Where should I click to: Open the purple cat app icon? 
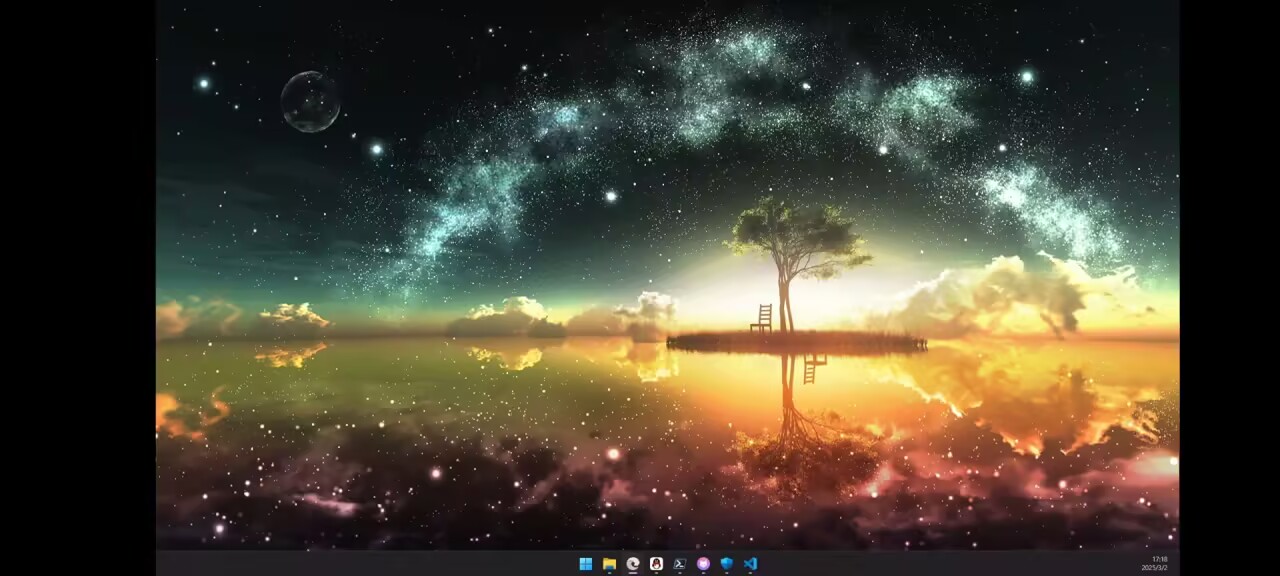[x=703, y=564]
